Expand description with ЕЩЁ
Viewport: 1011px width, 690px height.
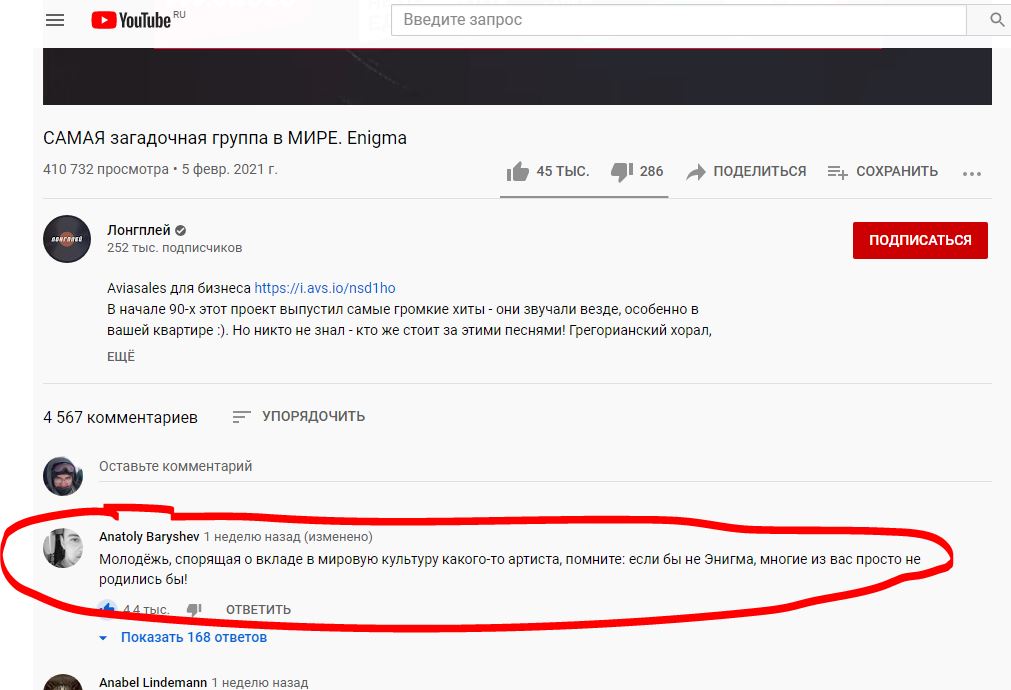[x=121, y=357]
